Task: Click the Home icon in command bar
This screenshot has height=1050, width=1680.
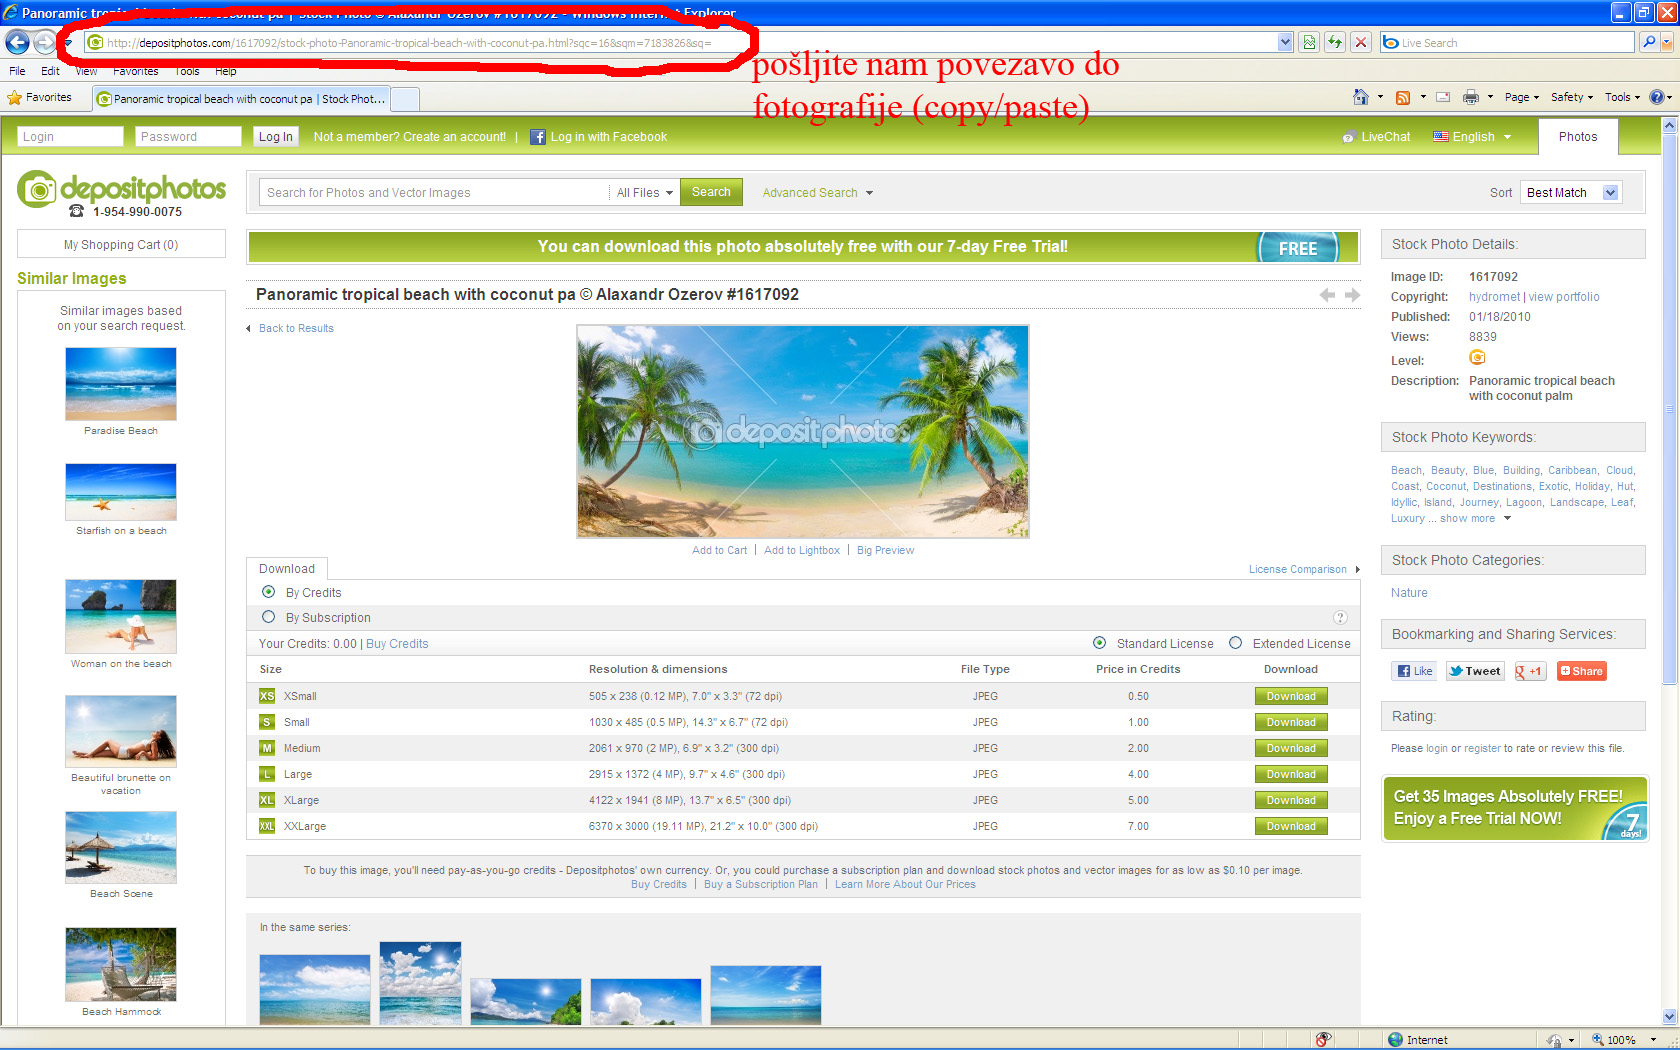Action: coord(1361,97)
